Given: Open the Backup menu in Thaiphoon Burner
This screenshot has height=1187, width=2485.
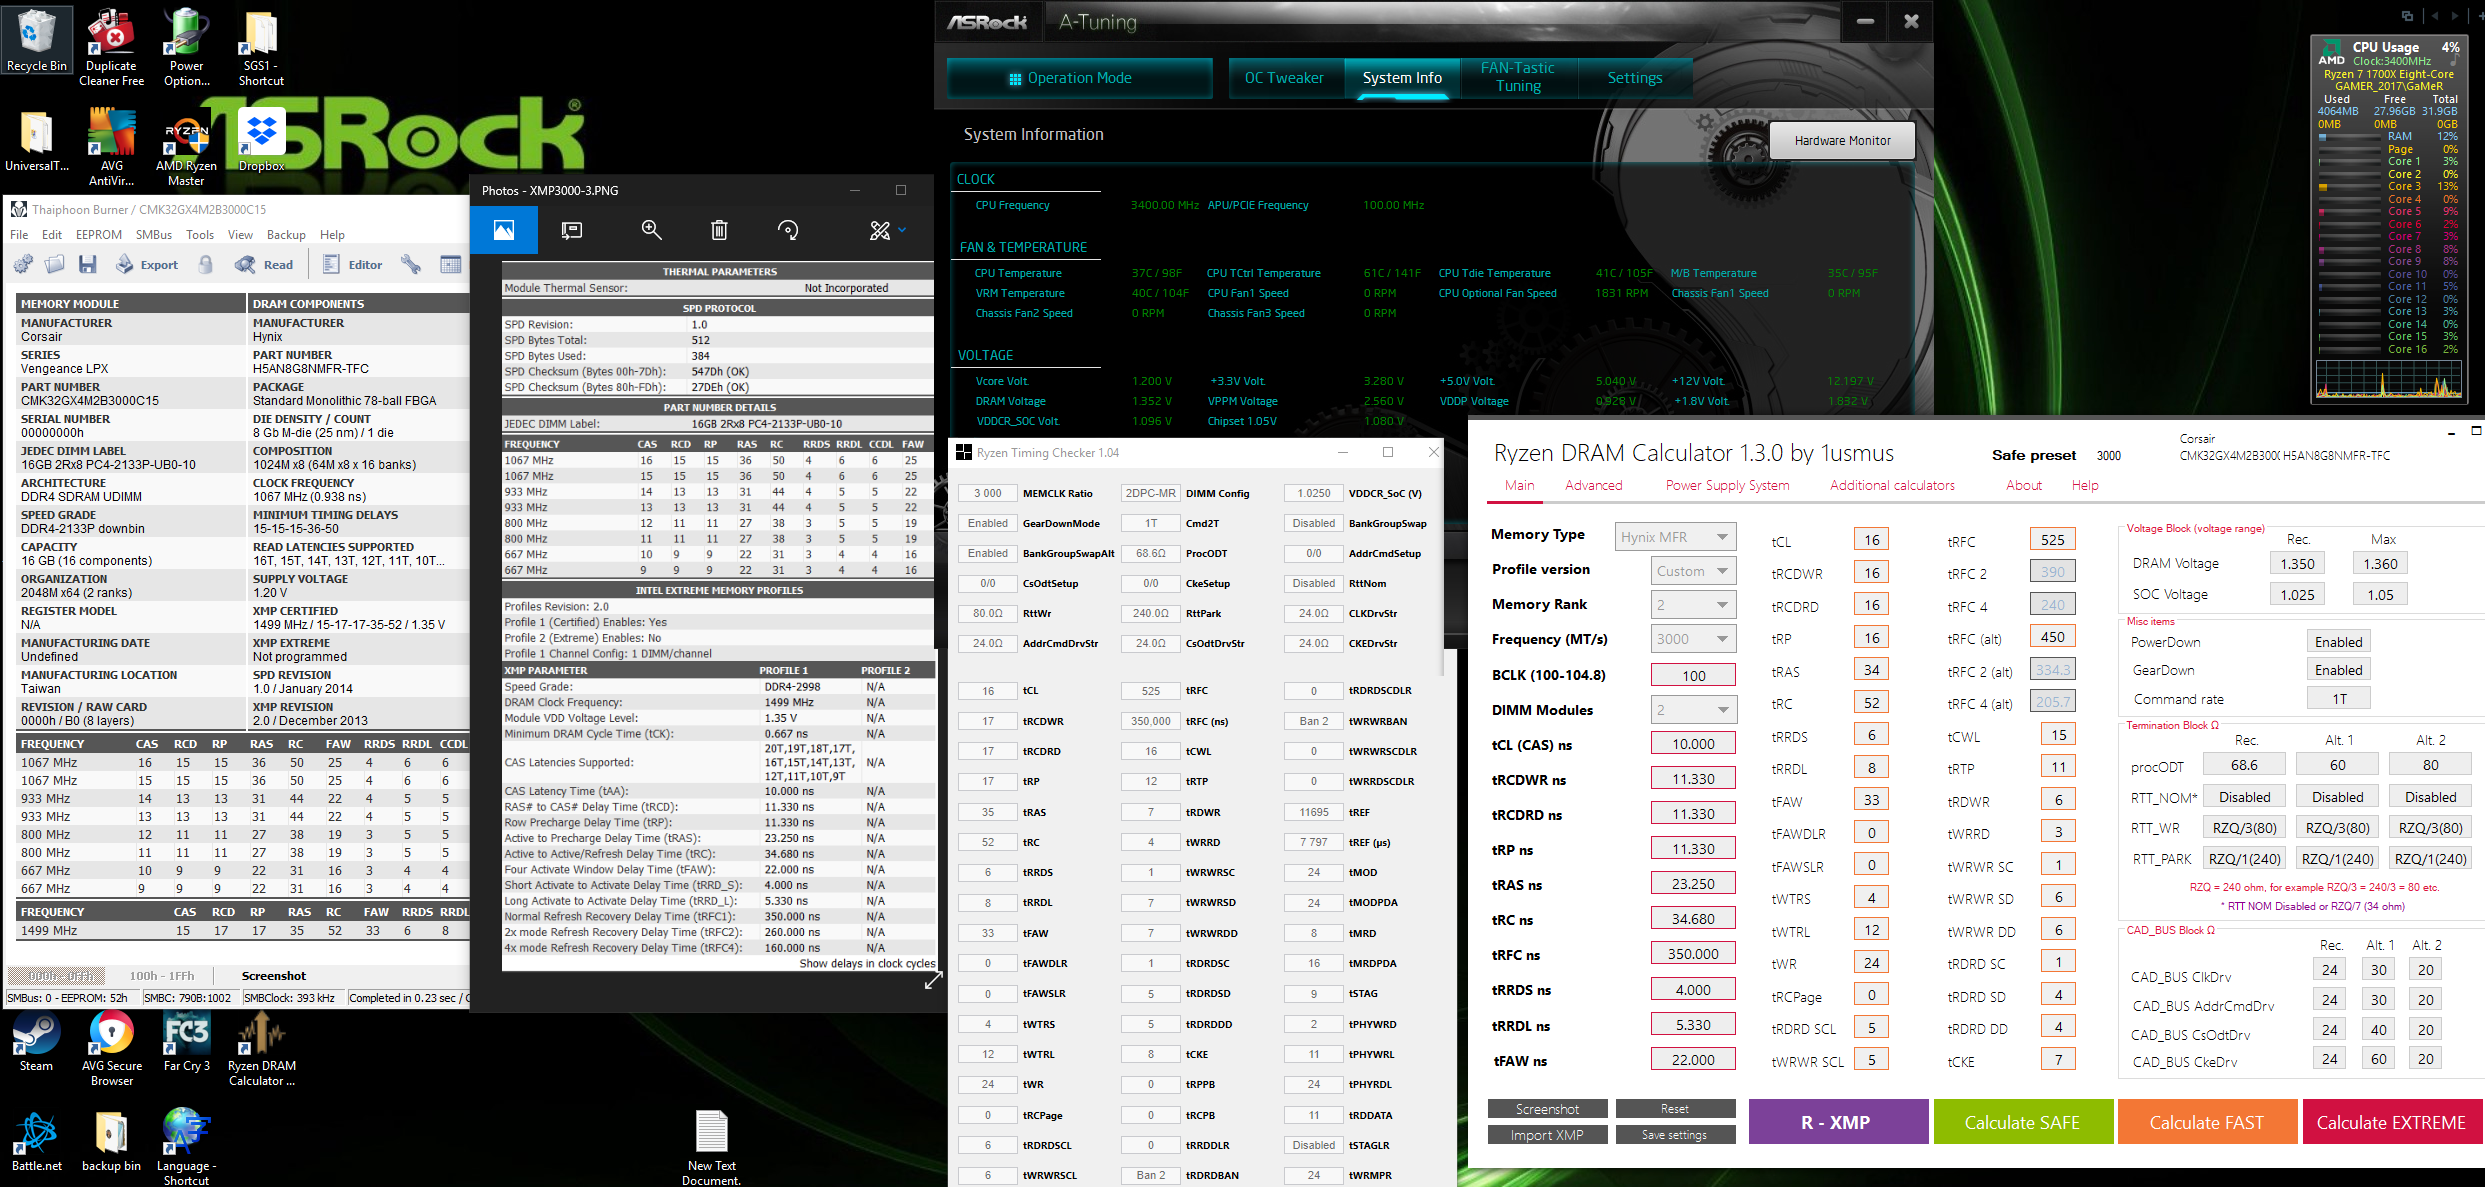Looking at the screenshot, I should coord(286,235).
